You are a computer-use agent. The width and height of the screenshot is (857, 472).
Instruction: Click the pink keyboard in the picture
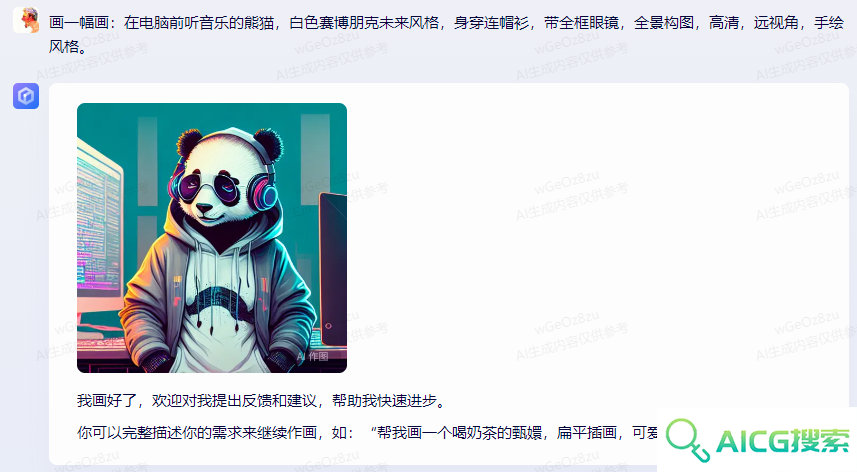(x=101, y=344)
